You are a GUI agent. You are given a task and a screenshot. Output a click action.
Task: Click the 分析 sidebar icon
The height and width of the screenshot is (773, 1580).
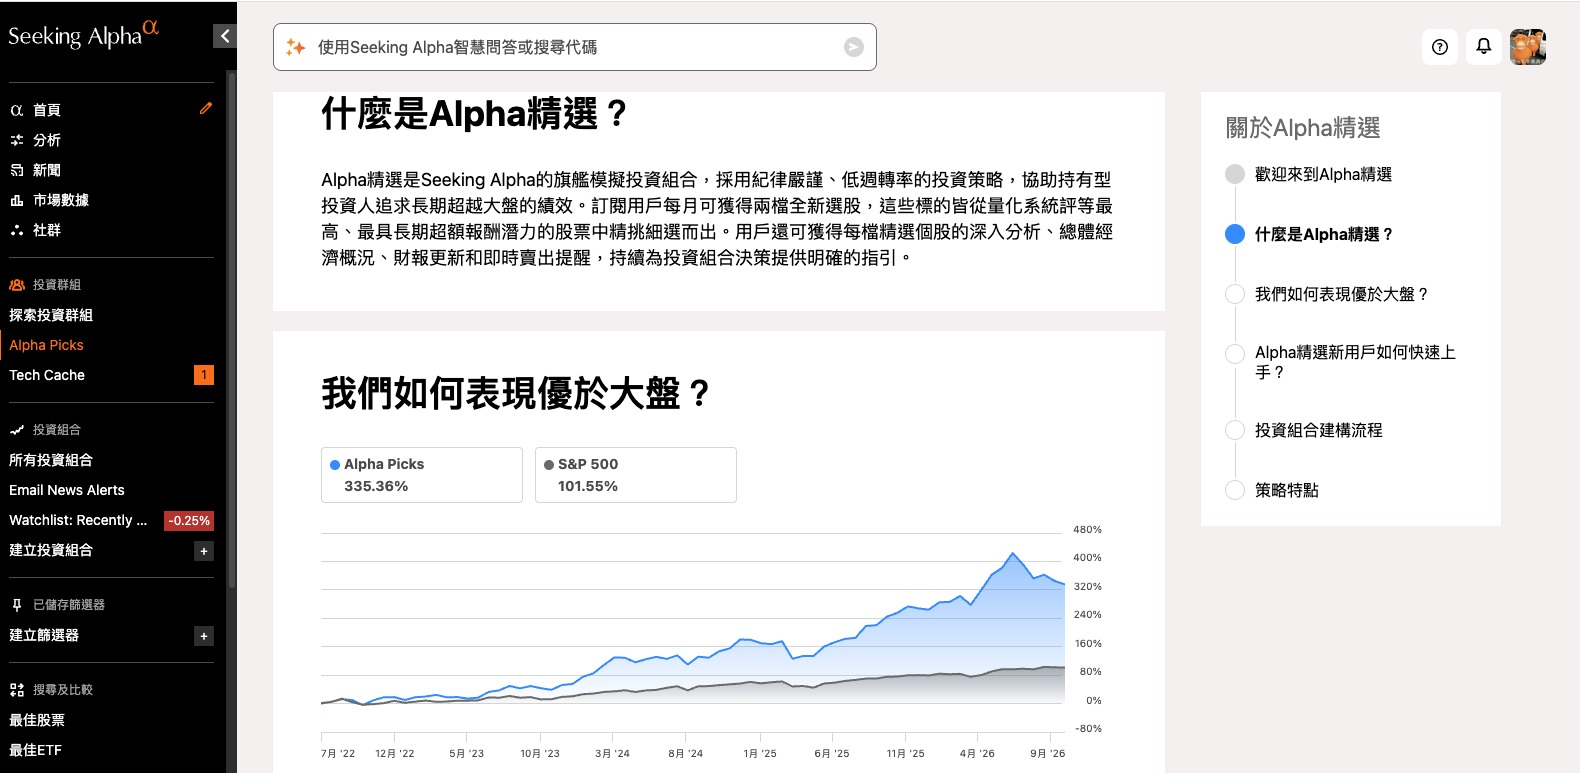[x=17, y=140]
